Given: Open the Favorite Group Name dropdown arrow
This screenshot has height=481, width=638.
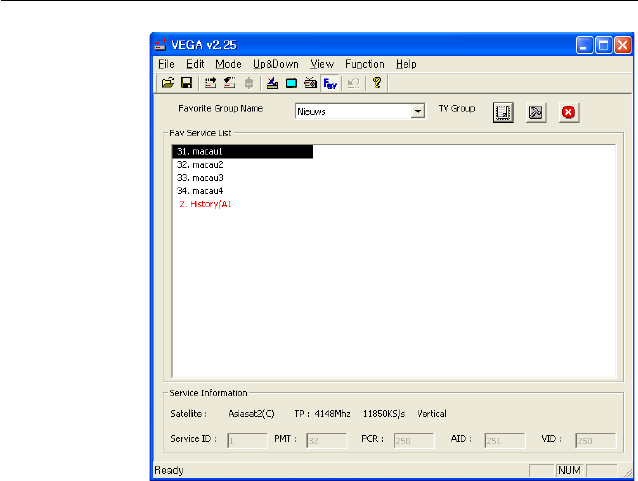Looking at the screenshot, I should (417, 111).
